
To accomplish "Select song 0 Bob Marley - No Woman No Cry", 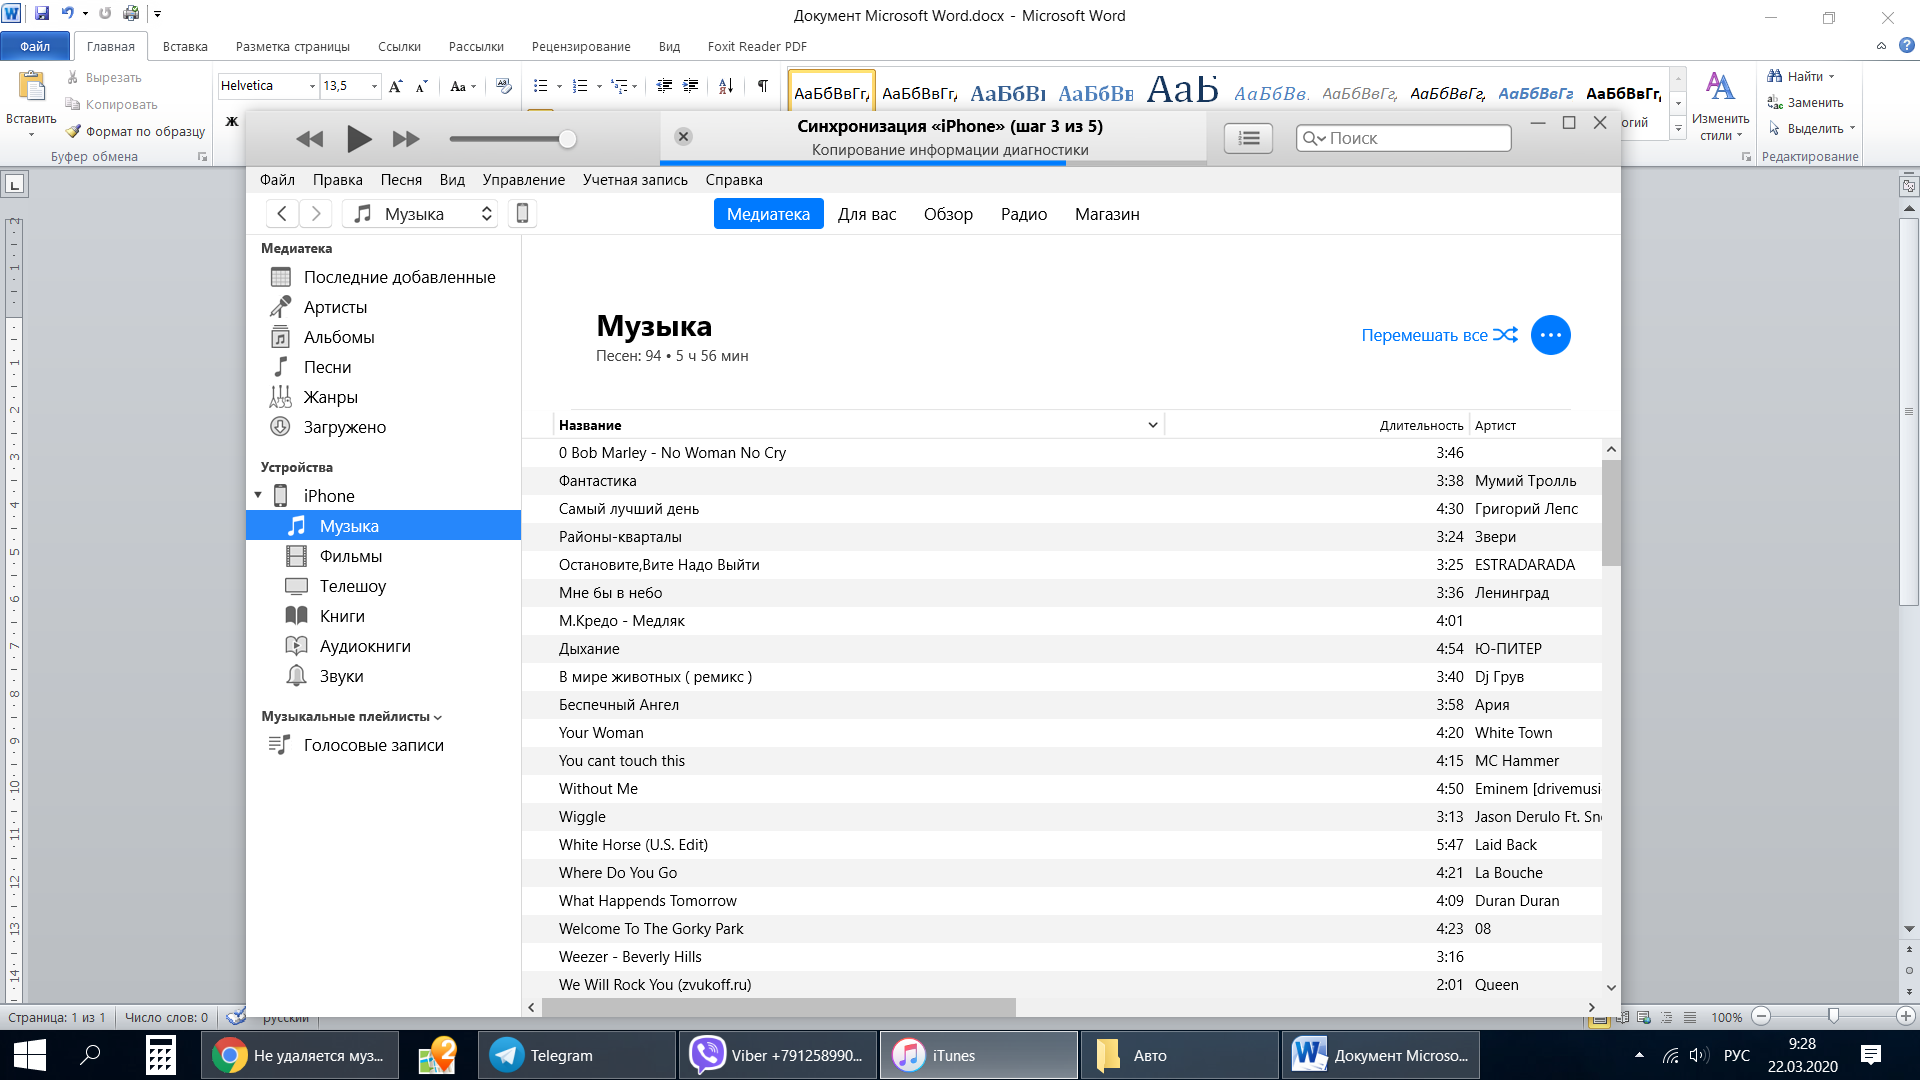I will click(x=672, y=453).
